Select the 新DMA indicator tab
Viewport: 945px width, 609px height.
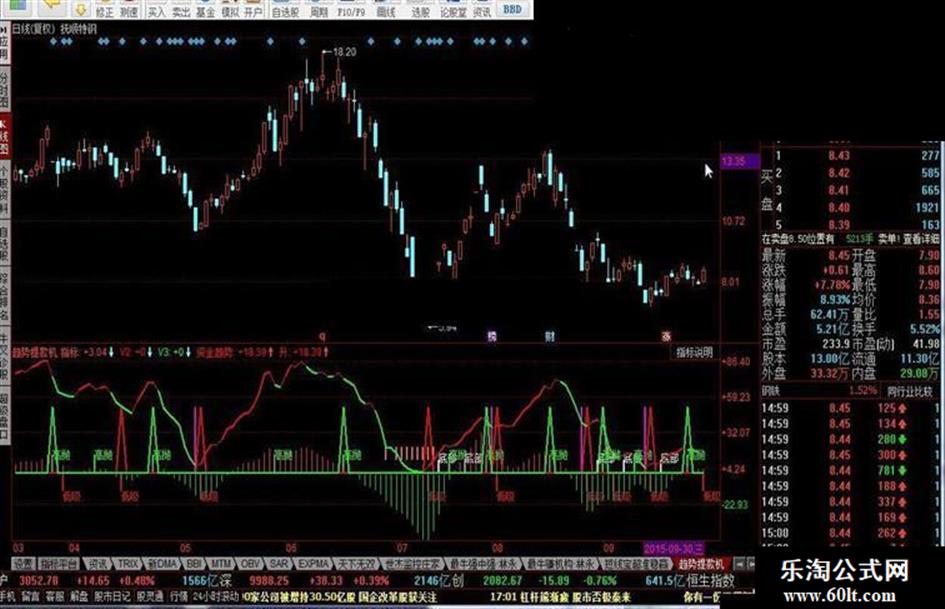pos(162,564)
